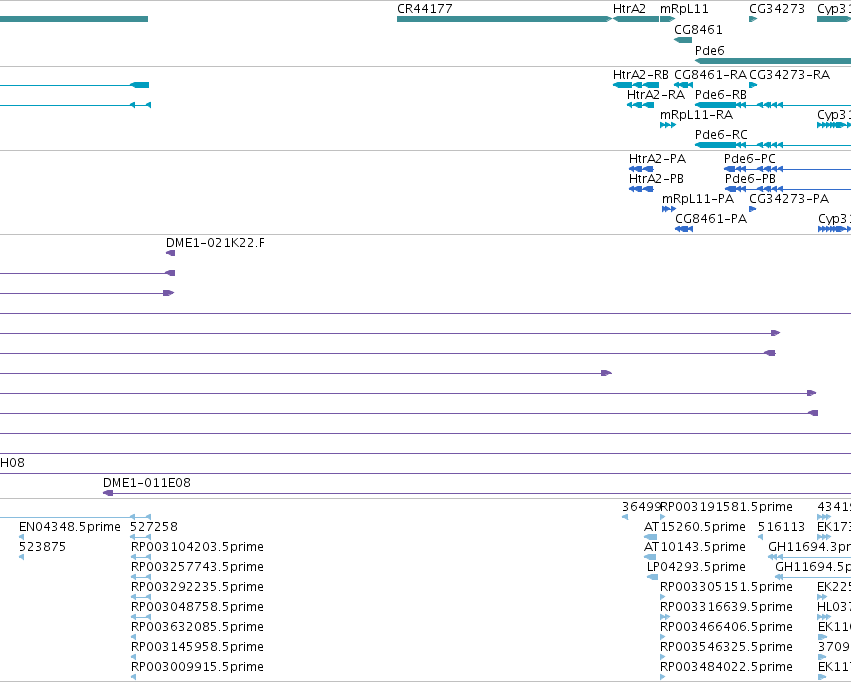Select EST label RP003632085.5prime
The width and height of the screenshot is (851, 682).
click(x=197, y=627)
